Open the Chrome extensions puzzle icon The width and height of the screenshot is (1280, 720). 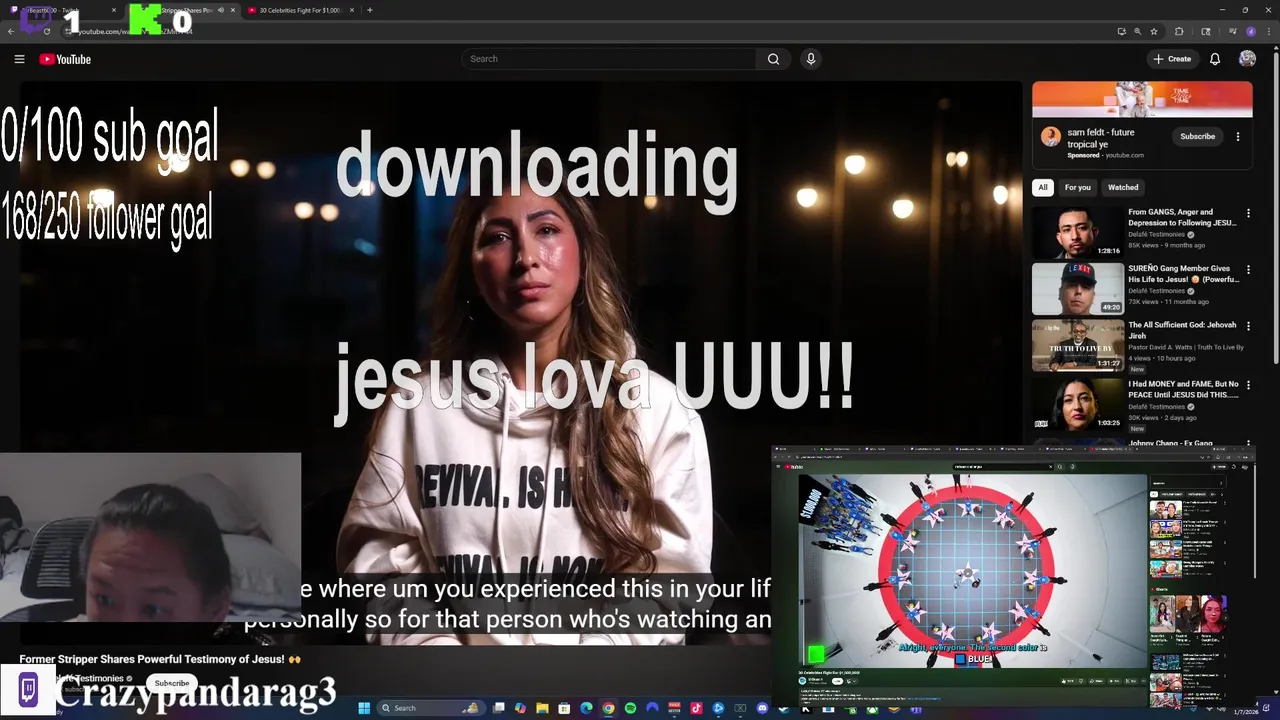(x=1179, y=31)
